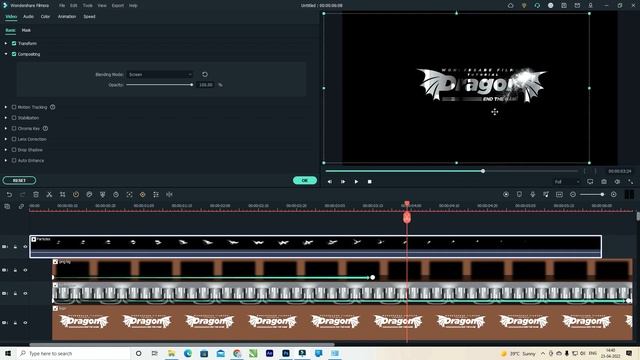
Task: Open the audio mixer icon
Action: (546, 195)
